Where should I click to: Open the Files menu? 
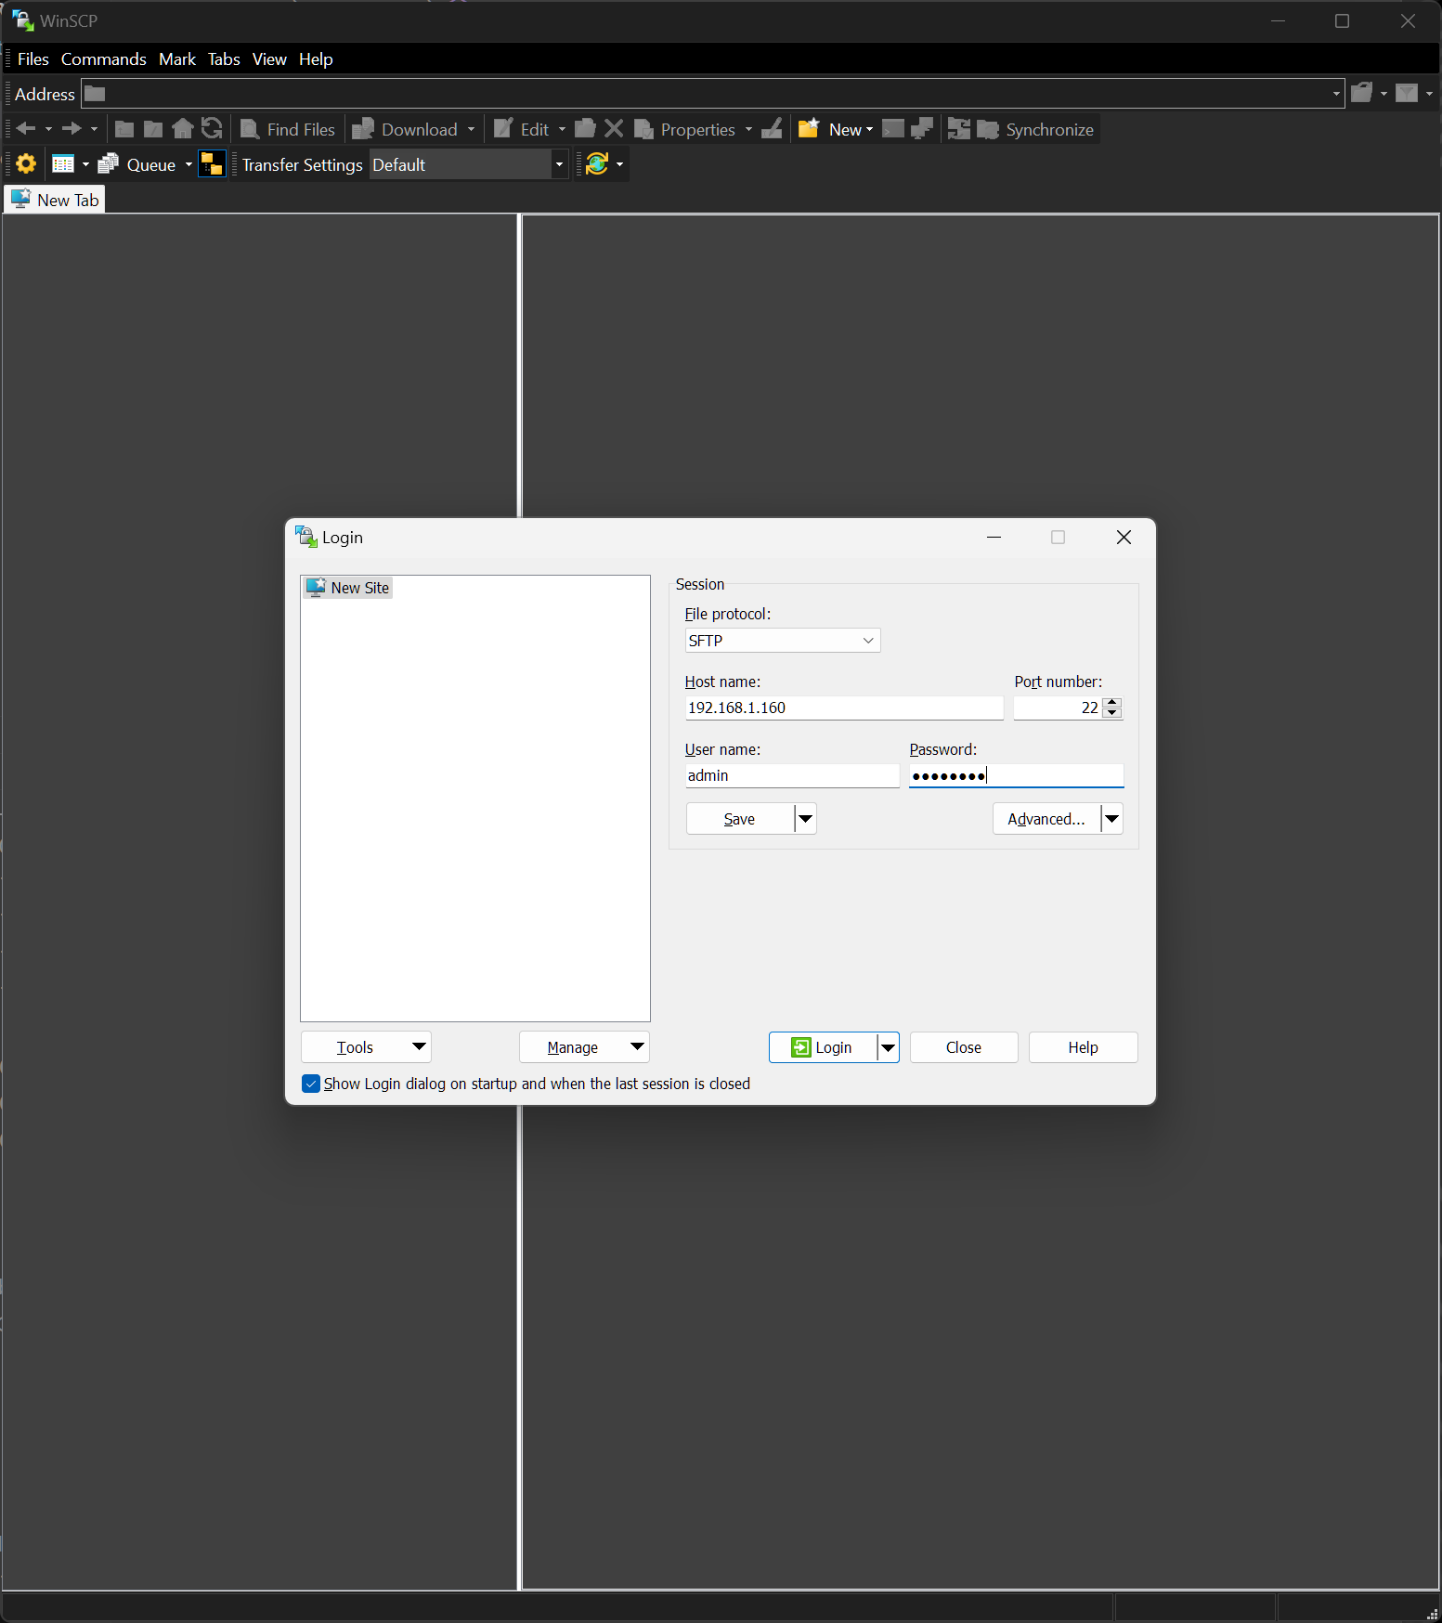pos(33,59)
